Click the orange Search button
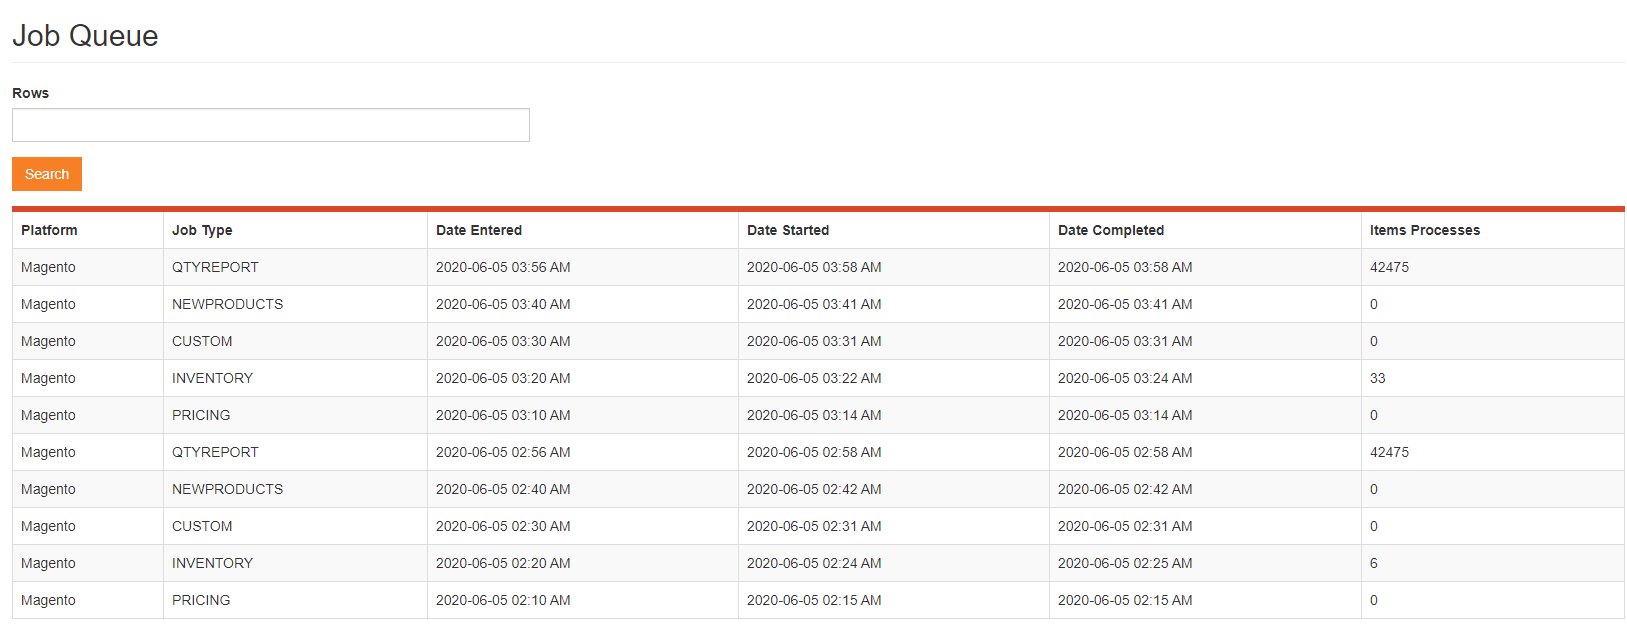The width and height of the screenshot is (1627, 641). point(47,174)
